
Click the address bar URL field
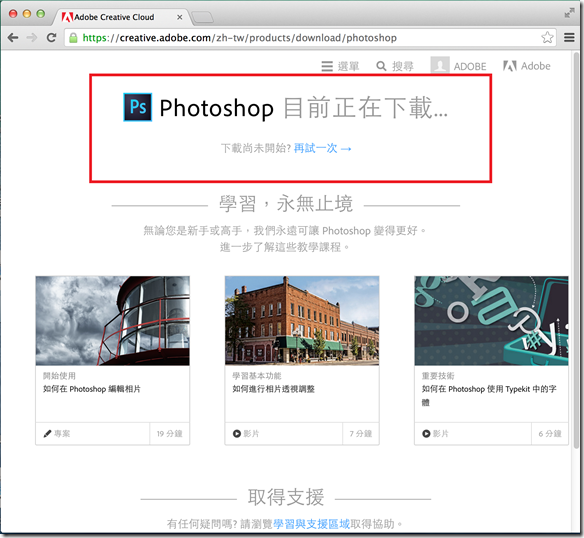[310, 38]
